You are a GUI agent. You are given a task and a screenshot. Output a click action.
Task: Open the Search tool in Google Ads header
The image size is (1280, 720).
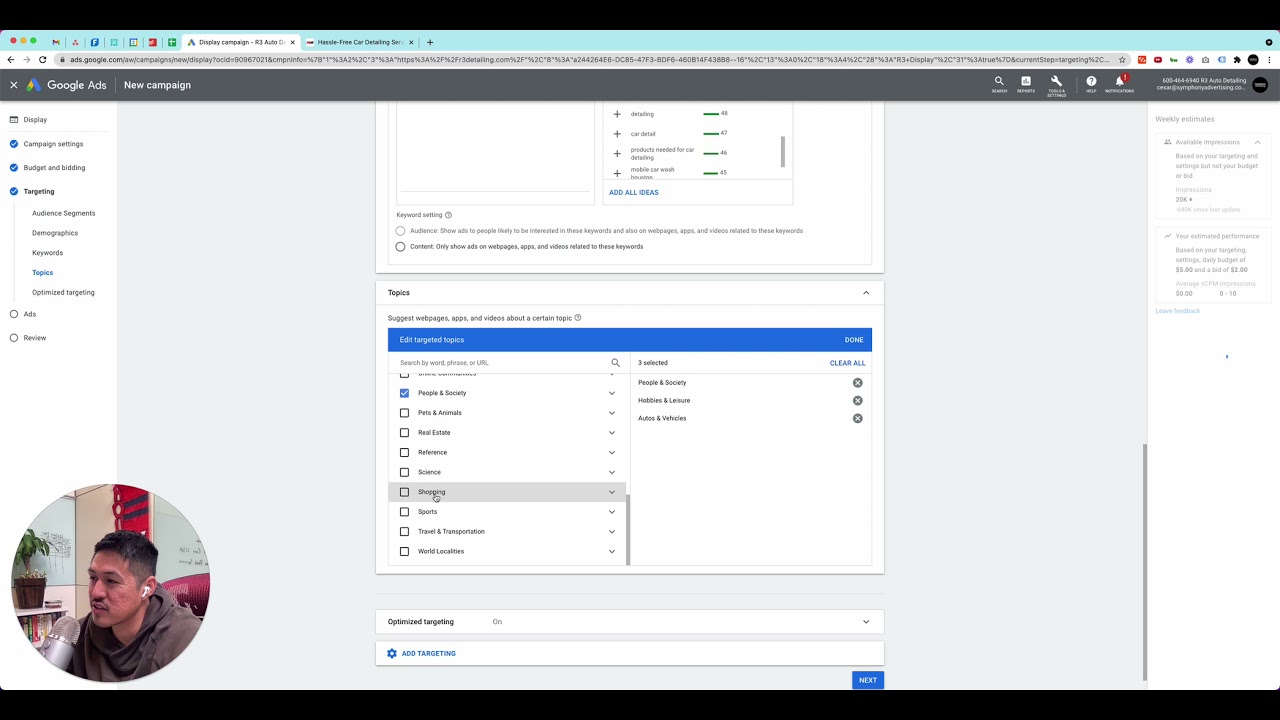(999, 82)
